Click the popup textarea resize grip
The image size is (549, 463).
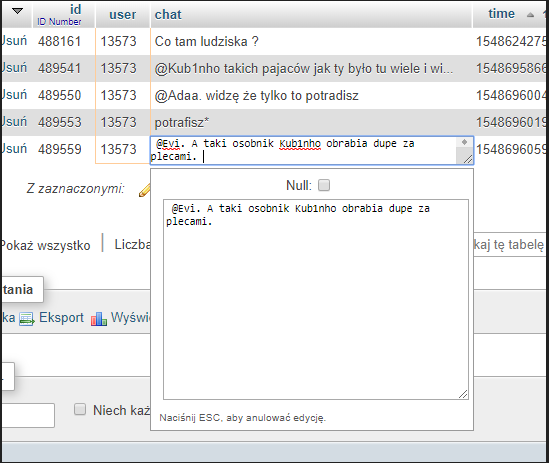click(463, 394)
